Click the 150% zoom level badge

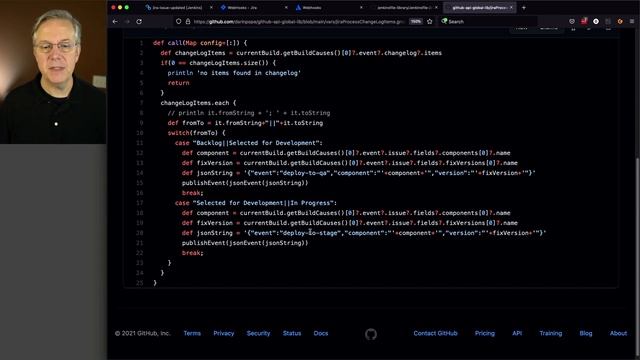(x=416, y=21)
